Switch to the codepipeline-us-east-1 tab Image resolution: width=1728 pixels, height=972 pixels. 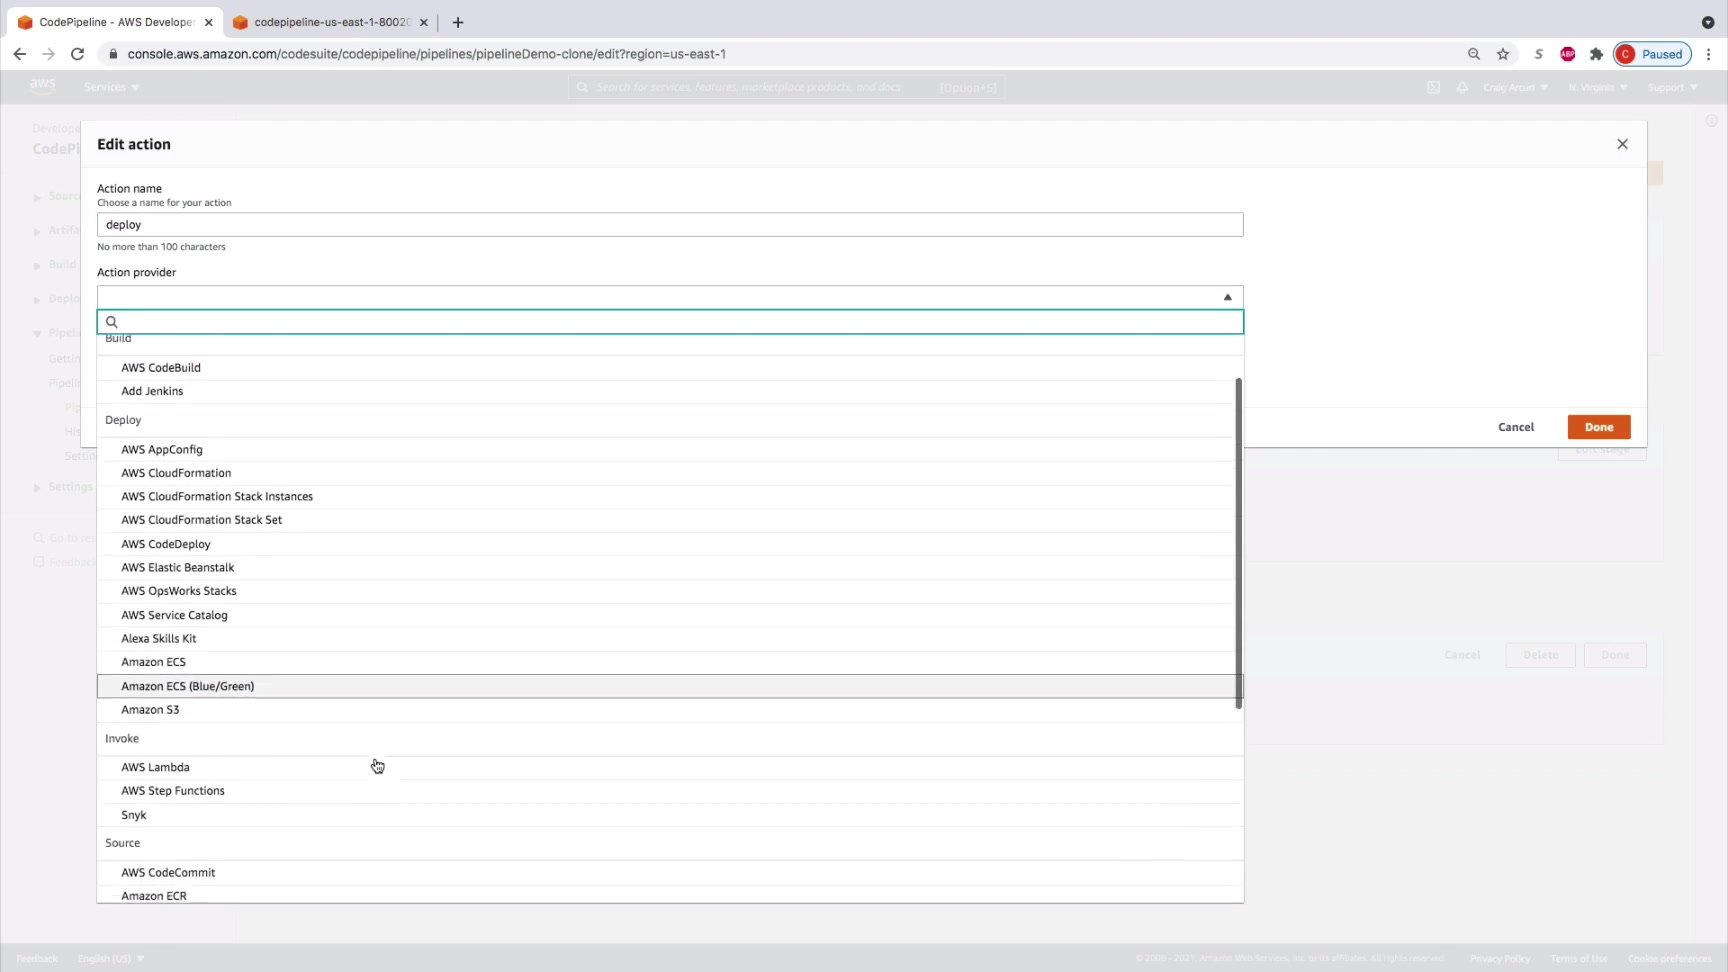[331, 22]
